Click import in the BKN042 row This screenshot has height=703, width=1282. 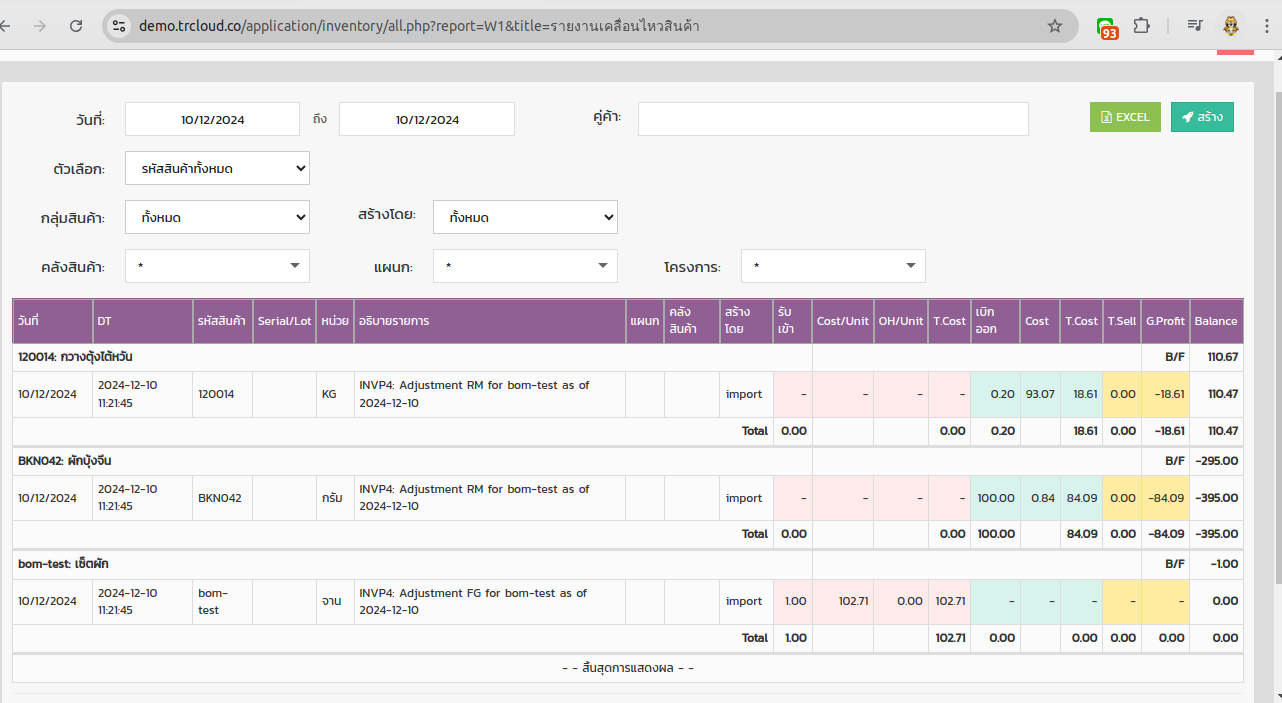tap(744, 498)
